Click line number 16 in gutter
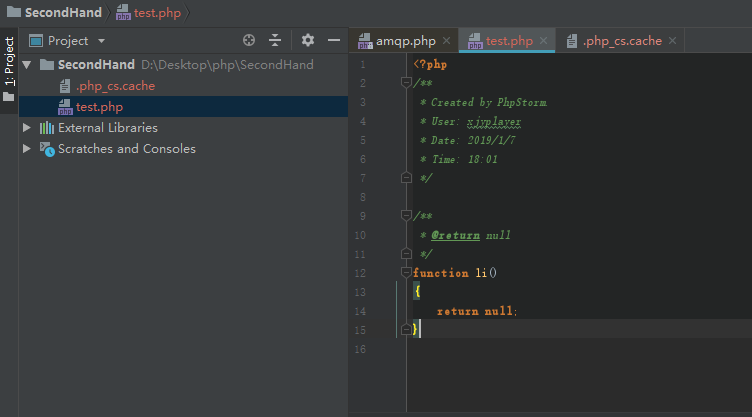Viewport: 752px width, 417px height. (360, 349)
